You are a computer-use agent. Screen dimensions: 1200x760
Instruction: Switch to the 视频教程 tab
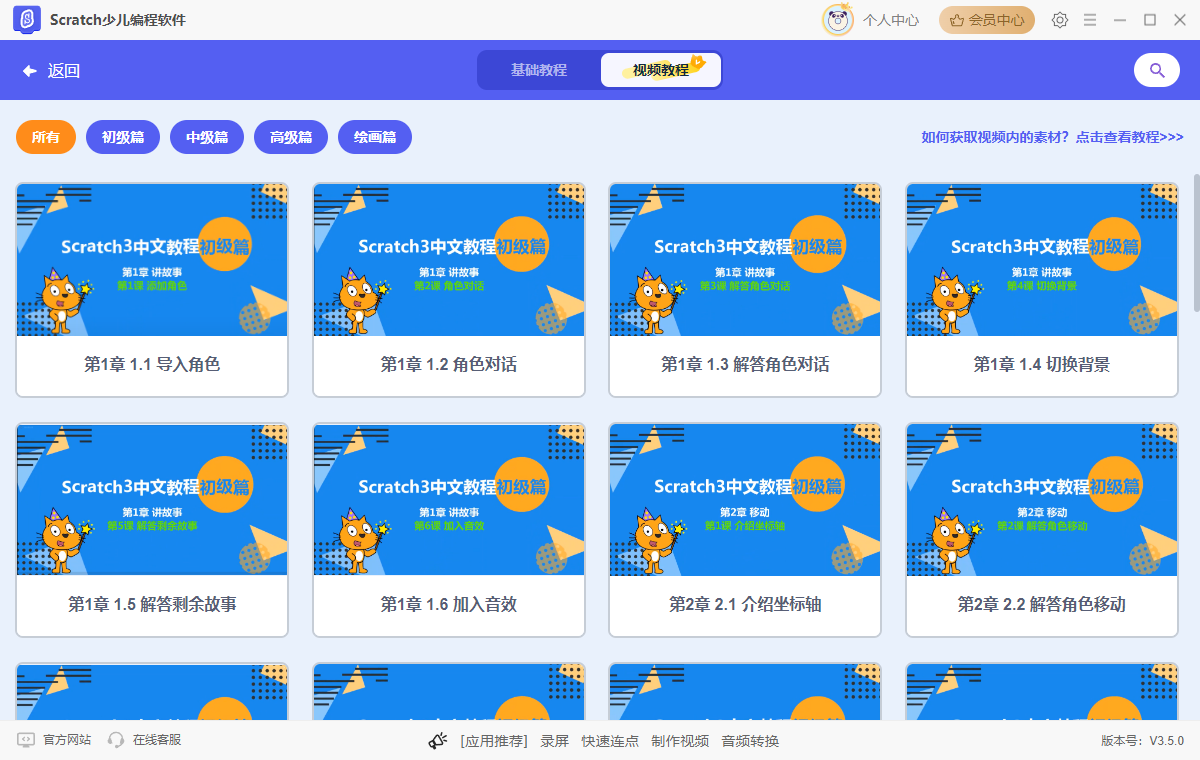[659, 70]
